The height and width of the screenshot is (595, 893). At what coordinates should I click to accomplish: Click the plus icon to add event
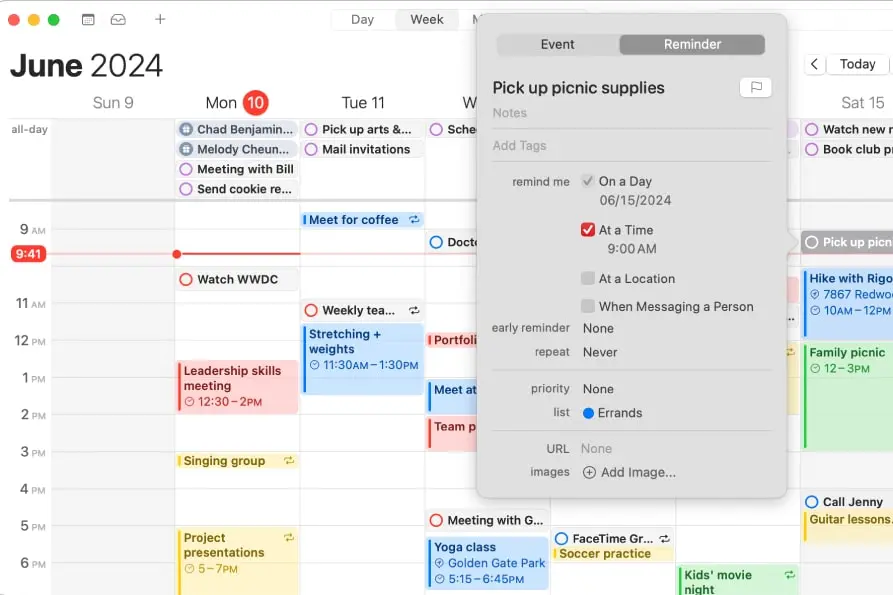[160, 19]
